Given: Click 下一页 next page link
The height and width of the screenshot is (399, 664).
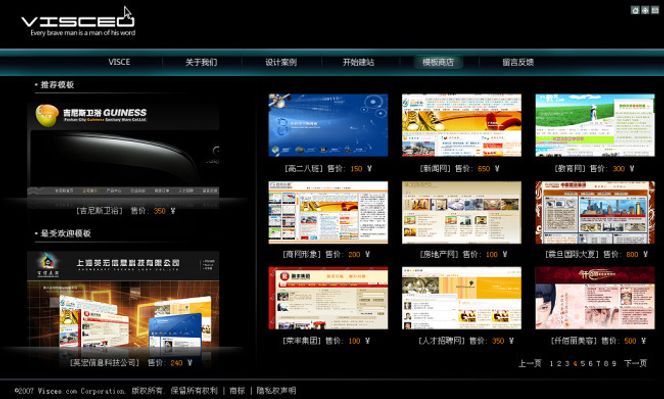Looking at the screenshot, I should click(x=636, y=363).
